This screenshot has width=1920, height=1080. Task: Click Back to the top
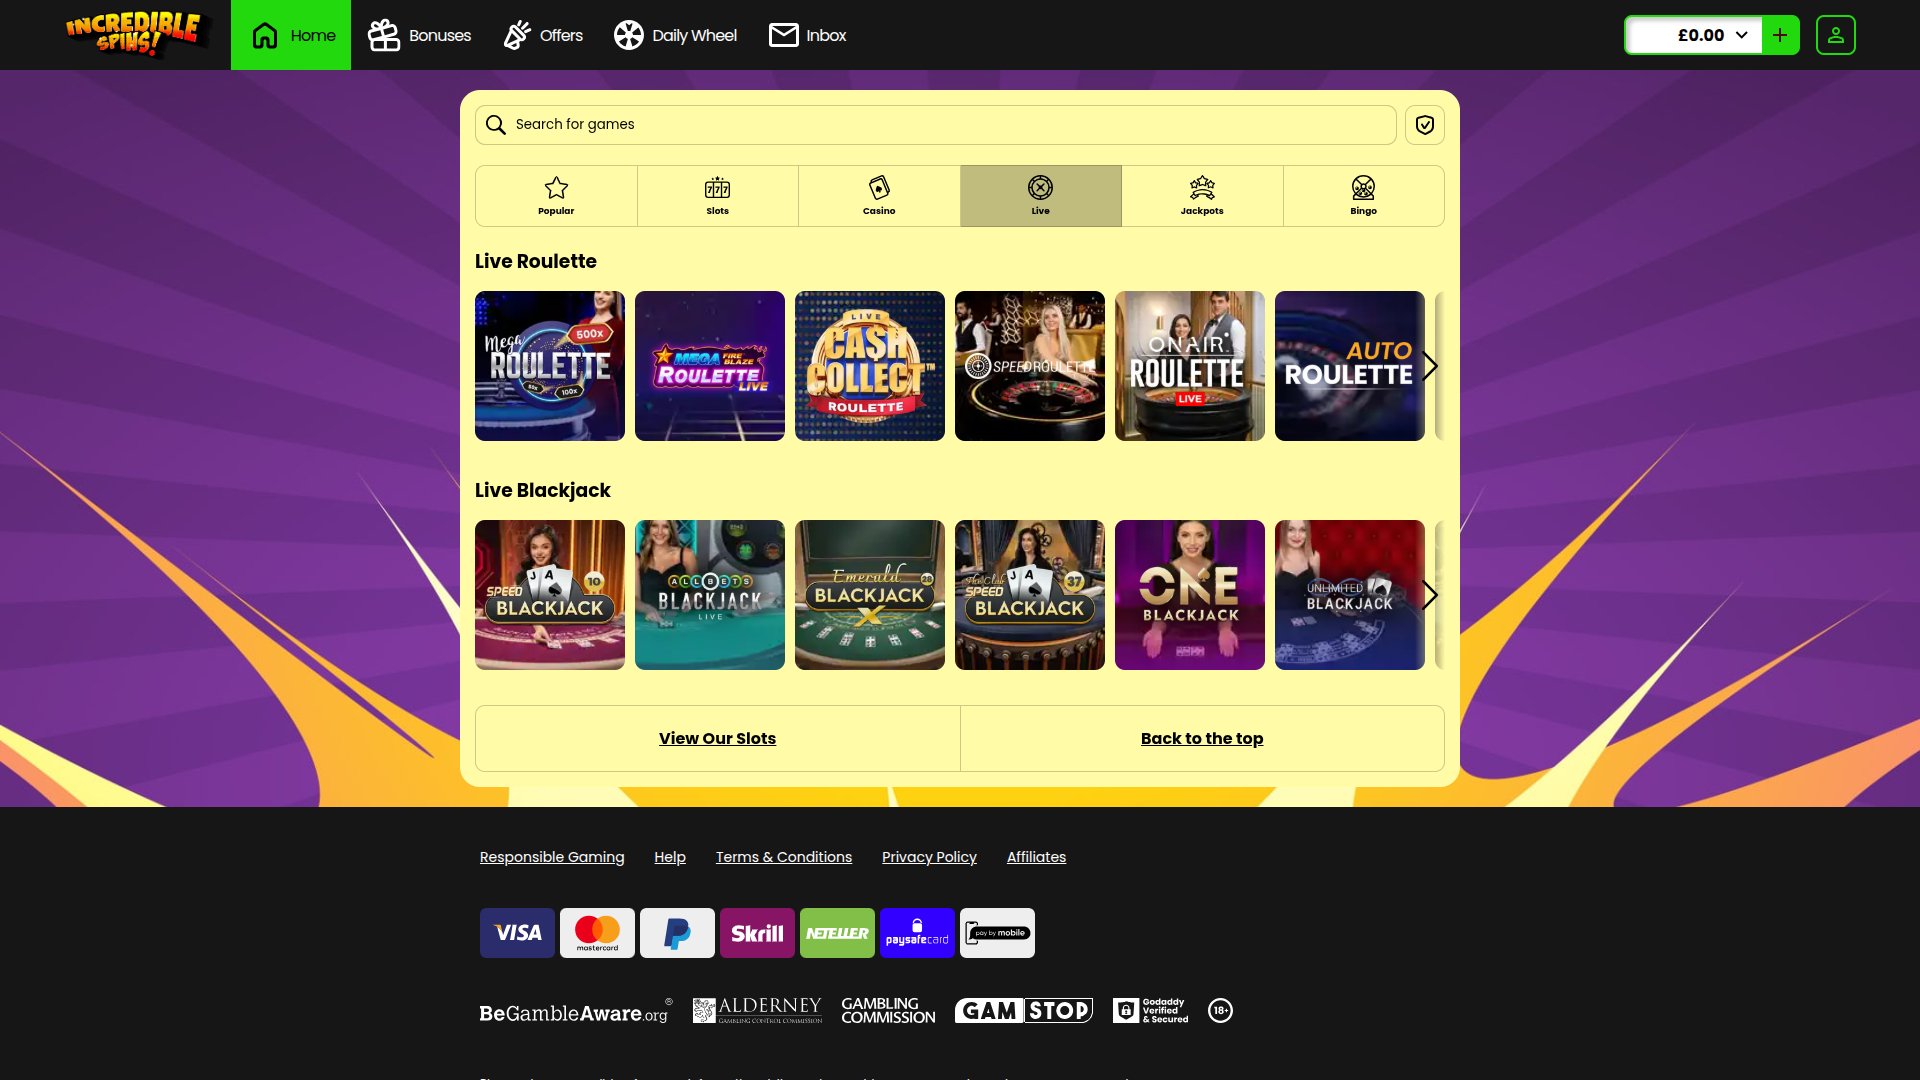1202,738
